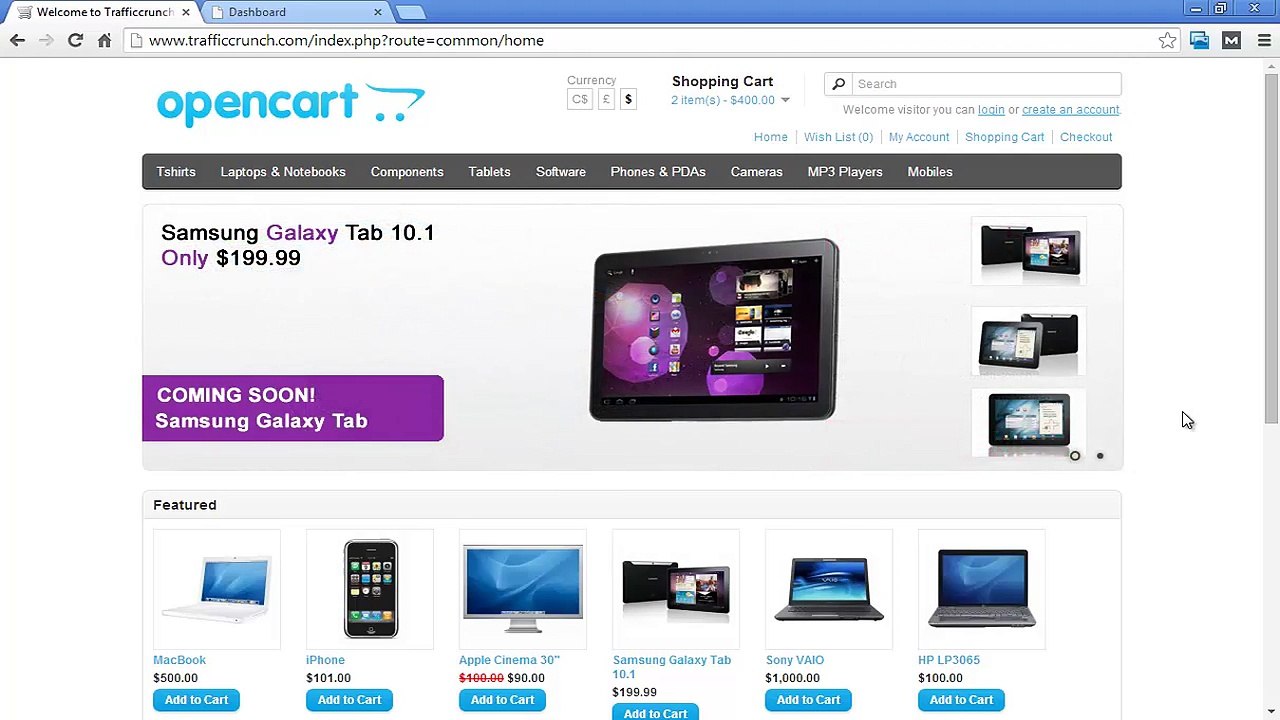Image resolution: width=1280 pixels, height=720 pixels.
Task: Open the HP LP3065 product link
Action: click(949, 660)
